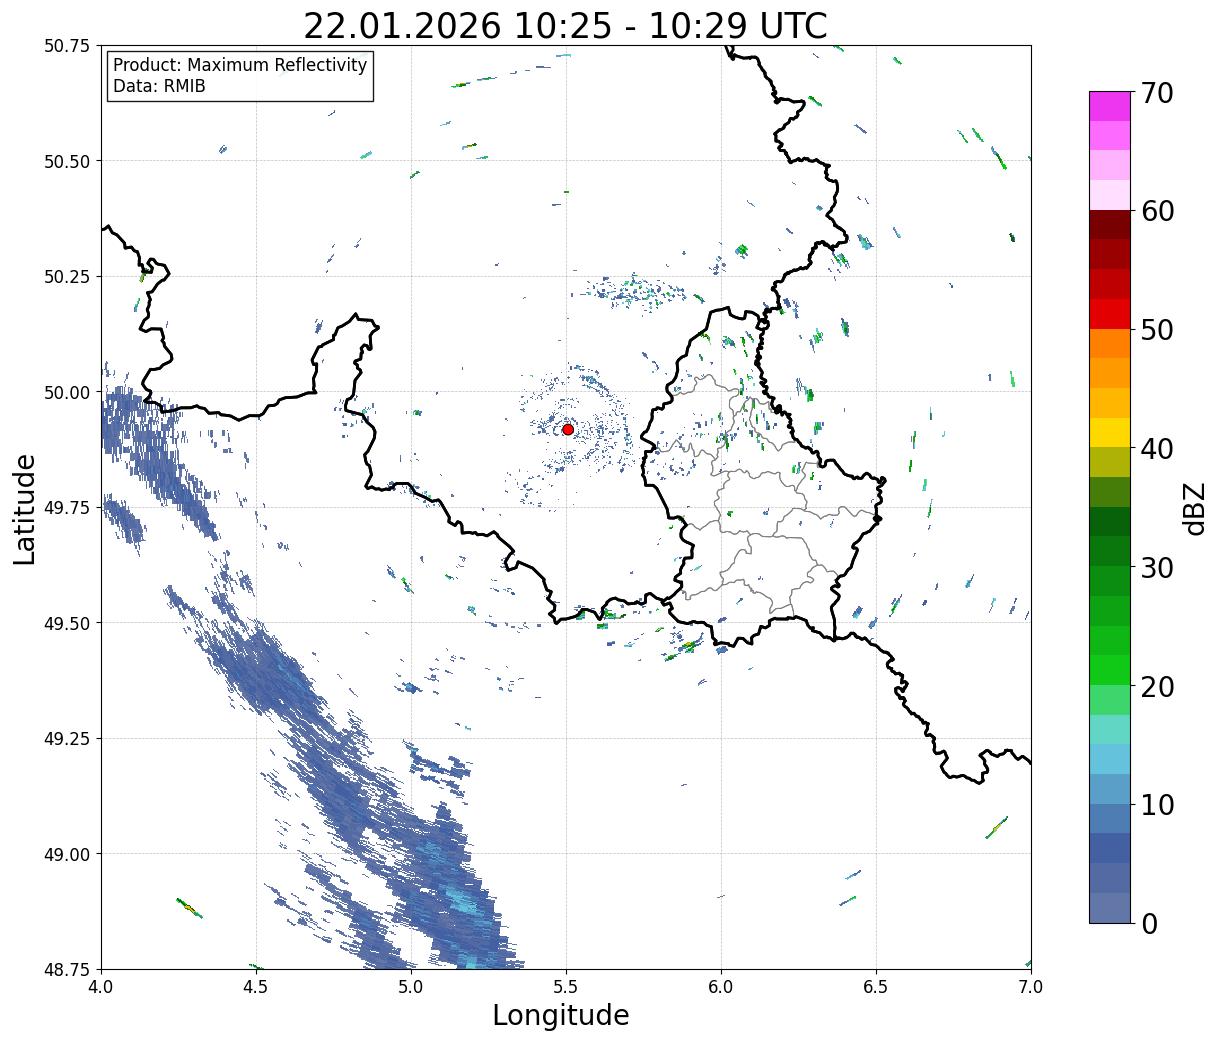Click the 'Latitude' axis label
Screen dimensions: 1219x1040
point(25,509)
